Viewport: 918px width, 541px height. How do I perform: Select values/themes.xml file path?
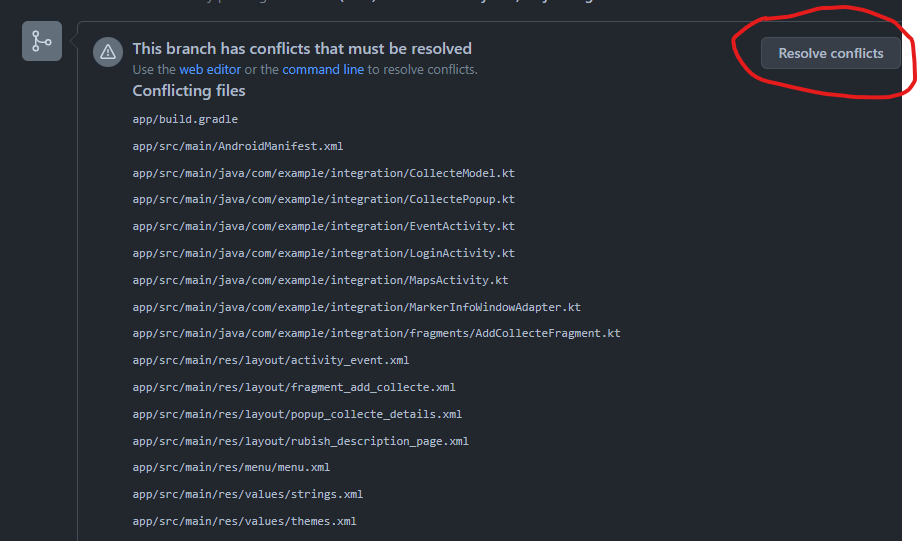click(x=244, y=521)
